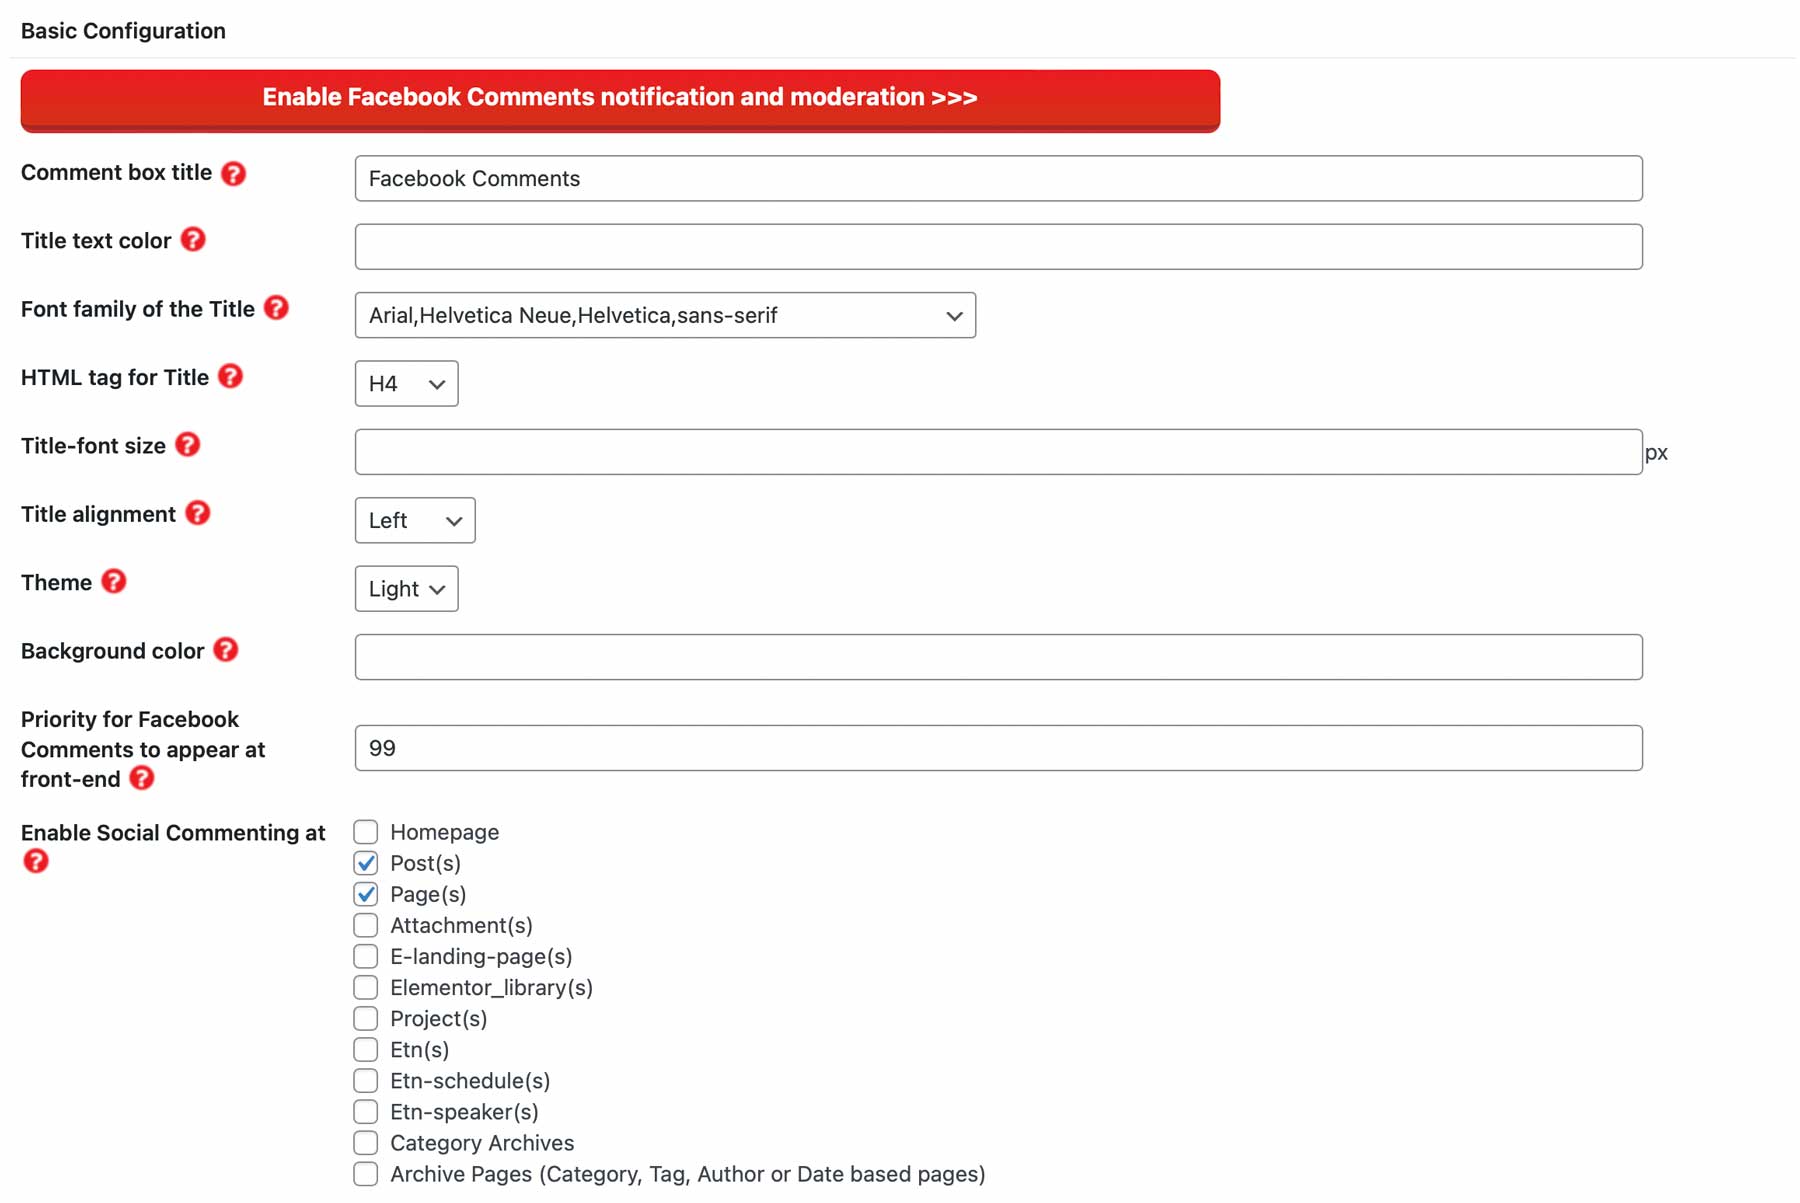Image resolution: width=1800 pixels, height=1203 pixels.
Task: Click Enable Facebook Comments notification and moderation
Action: pos(619,97)
